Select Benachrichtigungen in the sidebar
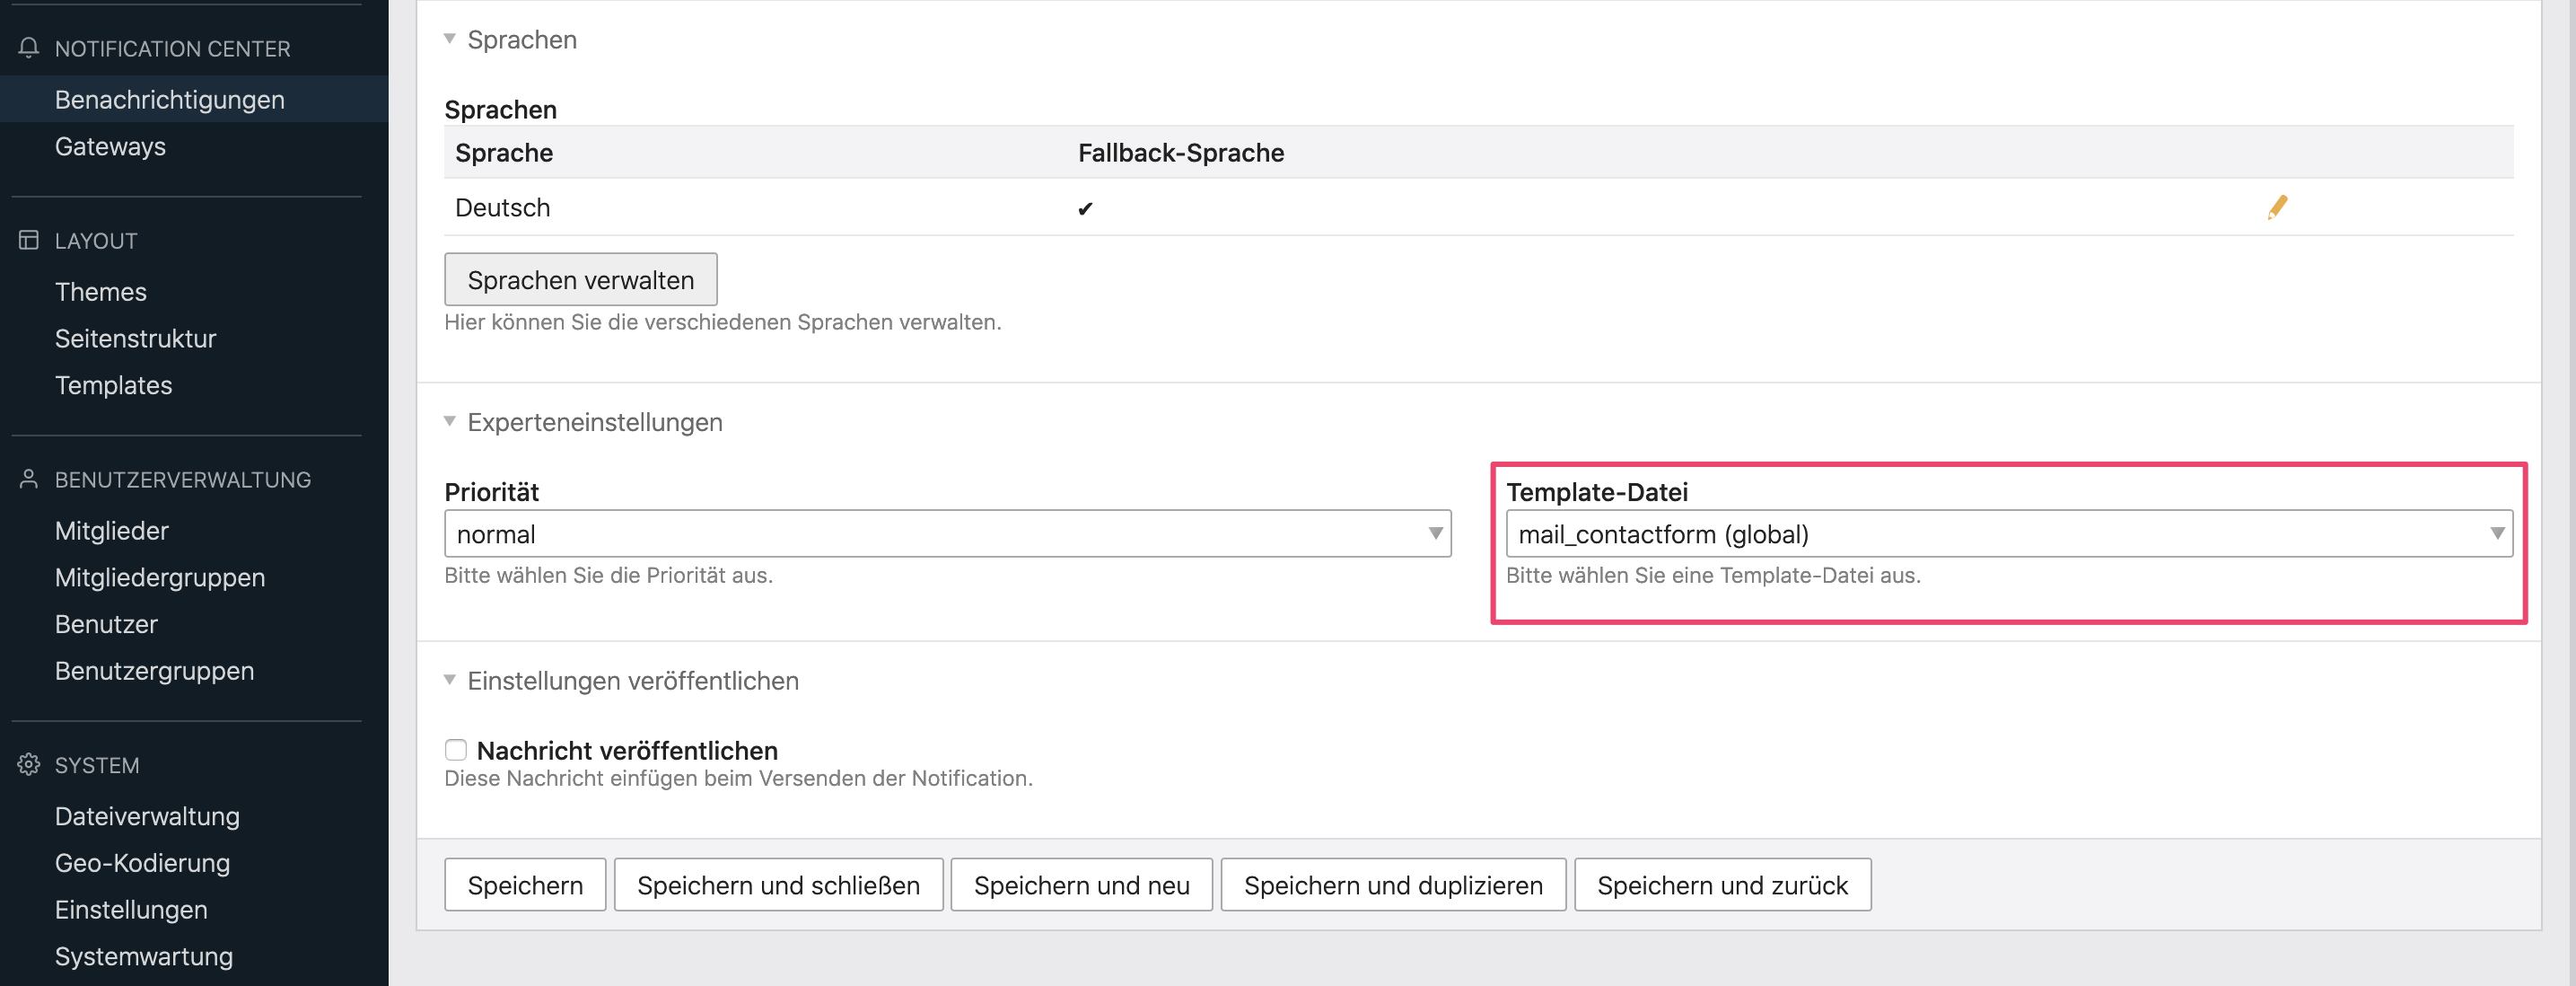The width and height of the screenshot is (2576, 986). click(x=168, y=99)
